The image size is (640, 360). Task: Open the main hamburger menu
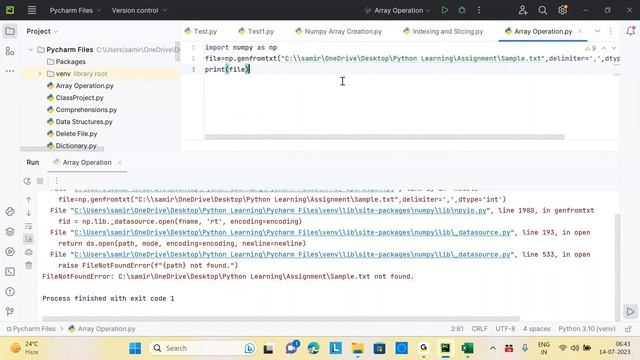[x=32, y=10]
